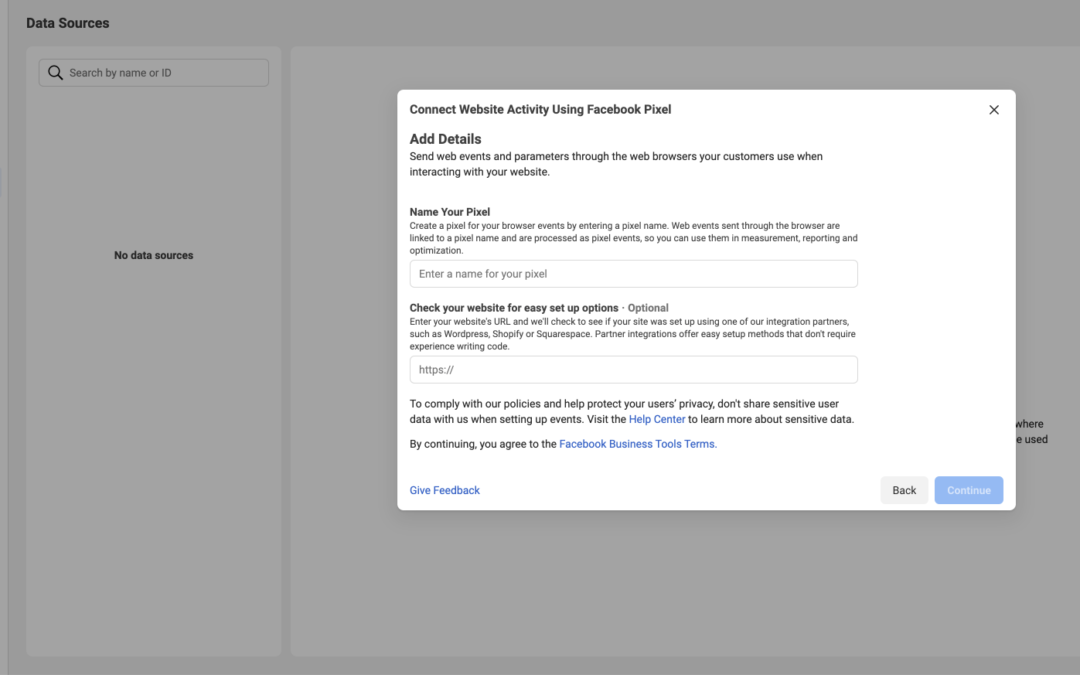Open Facebook Business Tools Terms link

click(x=638, y=444)
